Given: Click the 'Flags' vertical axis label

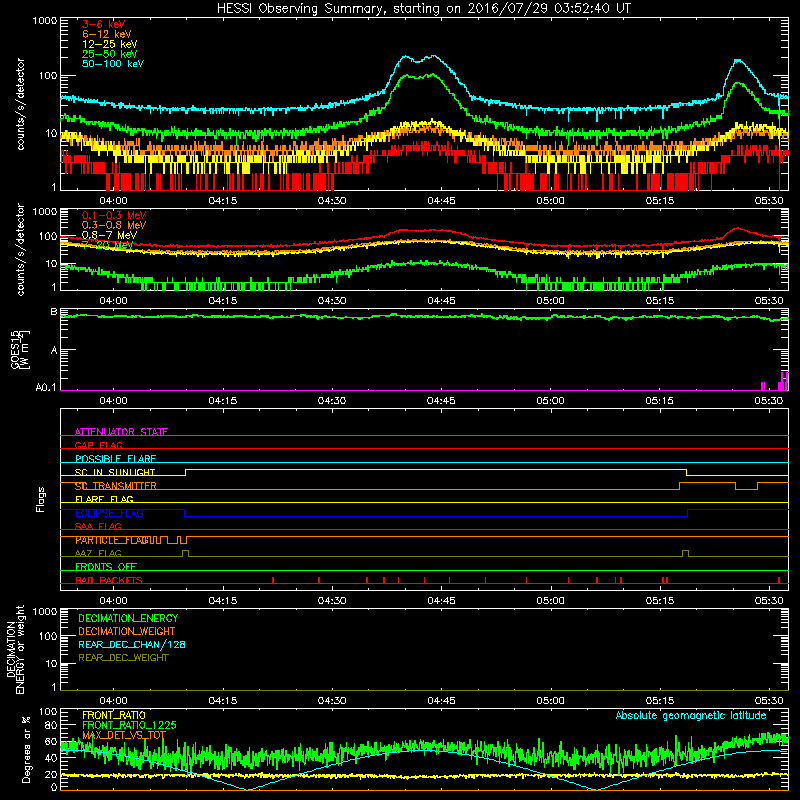Looking at the screenshot, I should pos(41,499).
